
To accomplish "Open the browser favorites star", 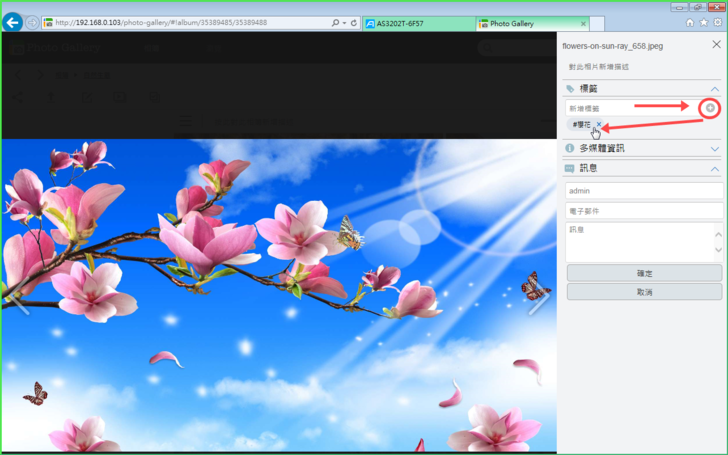I will [x=703, y=23].
